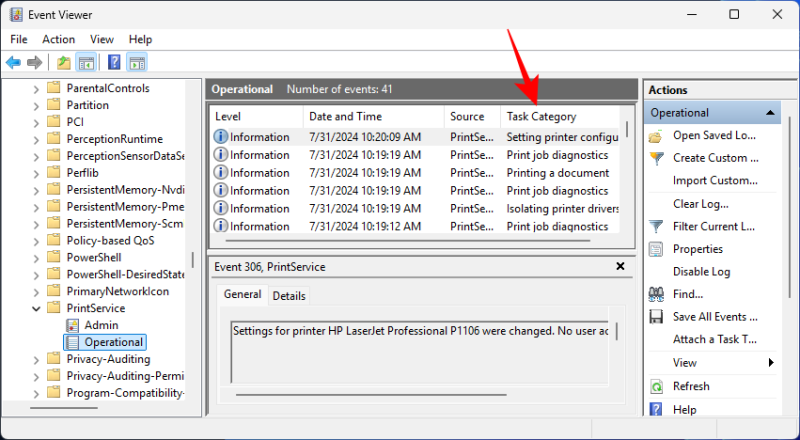Click the Find binoculars icon in Actions
The width and height of the screenshot is (800, 440).
(656, 294)
